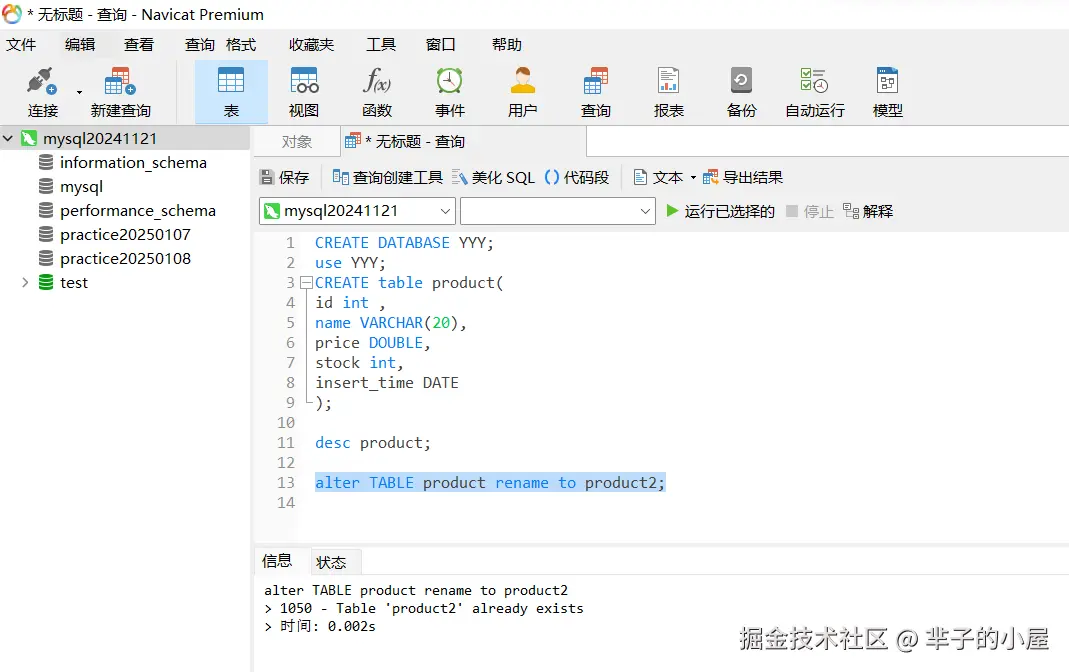This screenshot has width=1069, height=672.
Task: Switch to the 状态 result tab
Action: (331, 562)
